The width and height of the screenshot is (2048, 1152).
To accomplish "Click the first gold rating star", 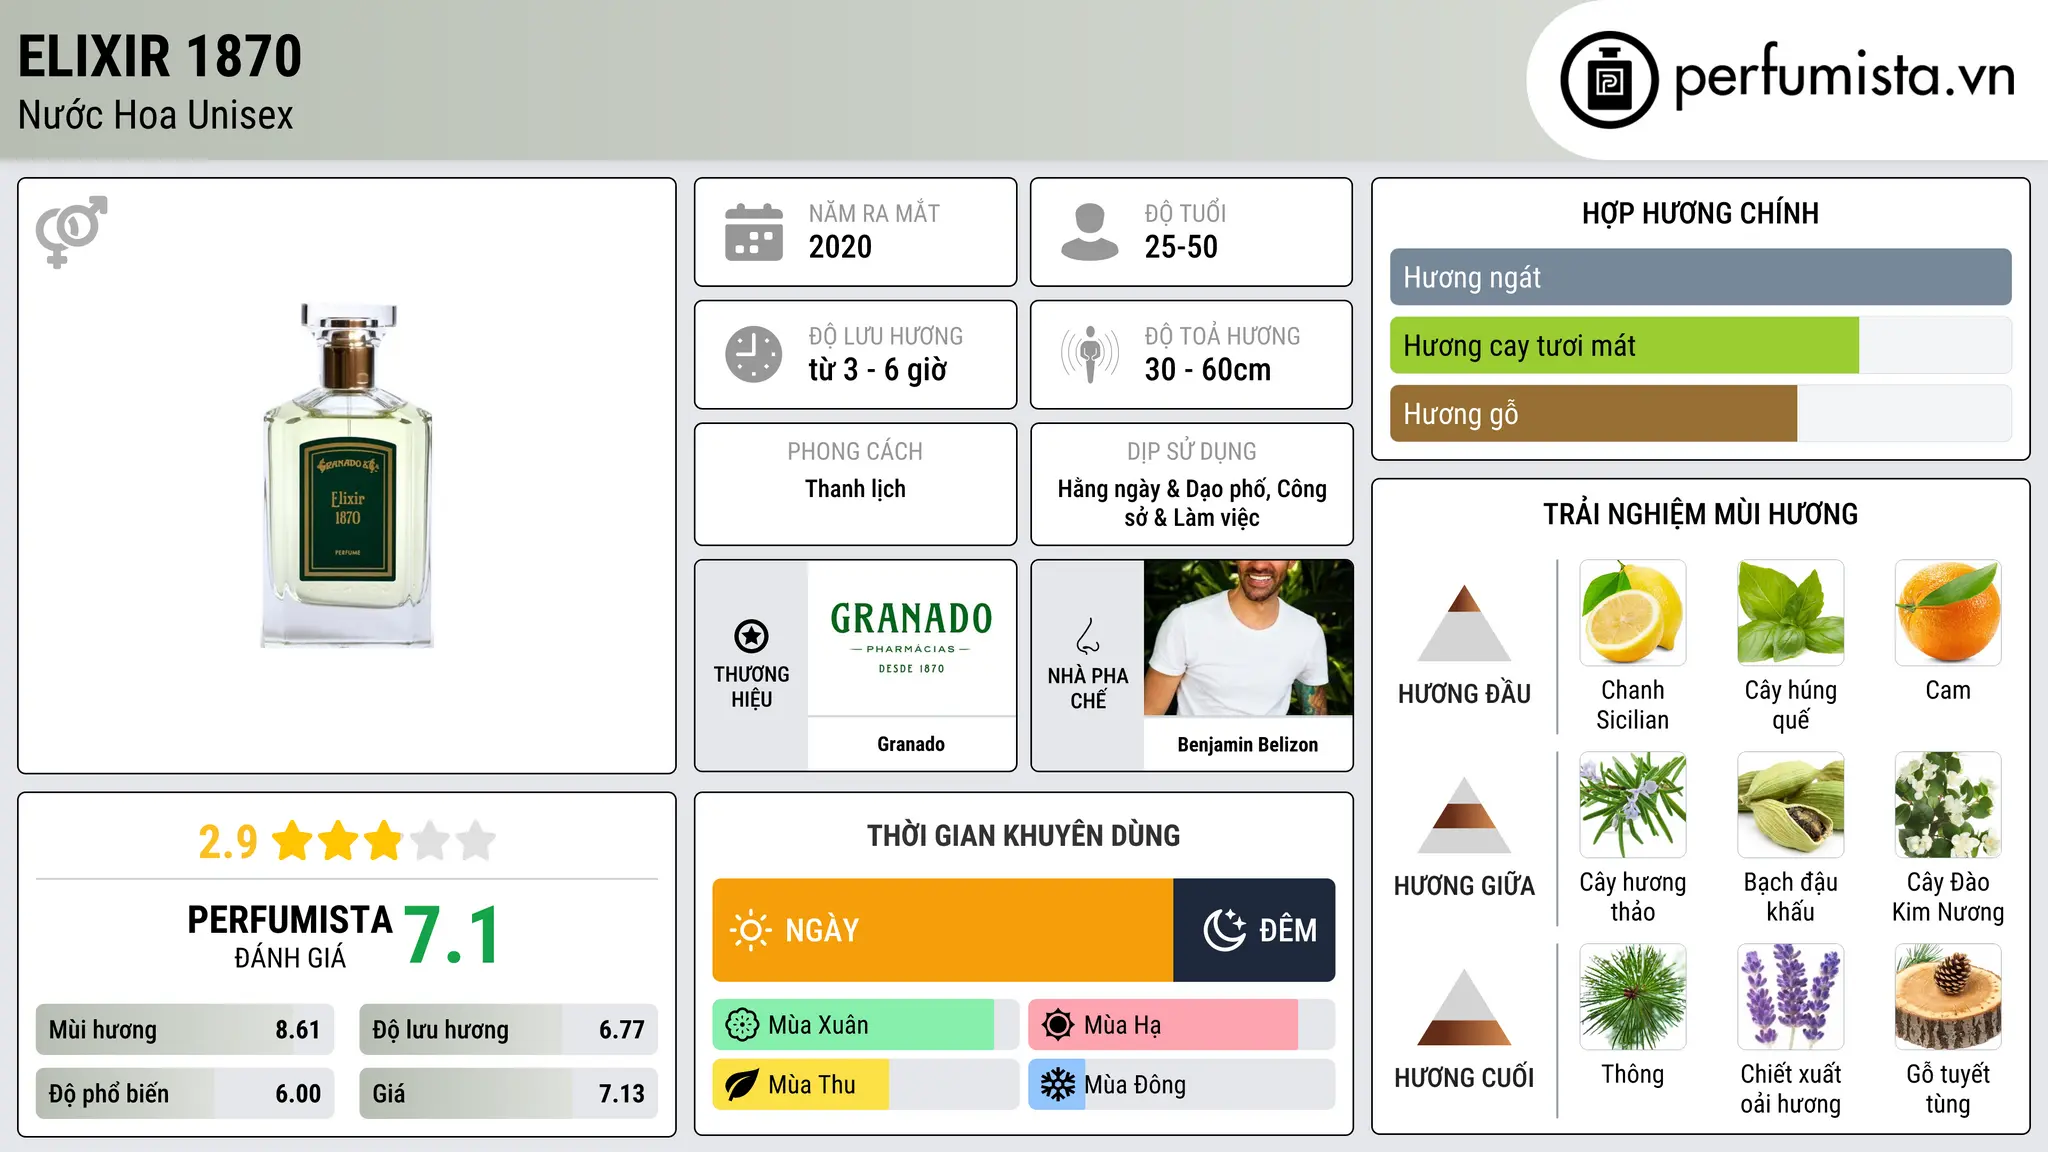I will [293, 841].
